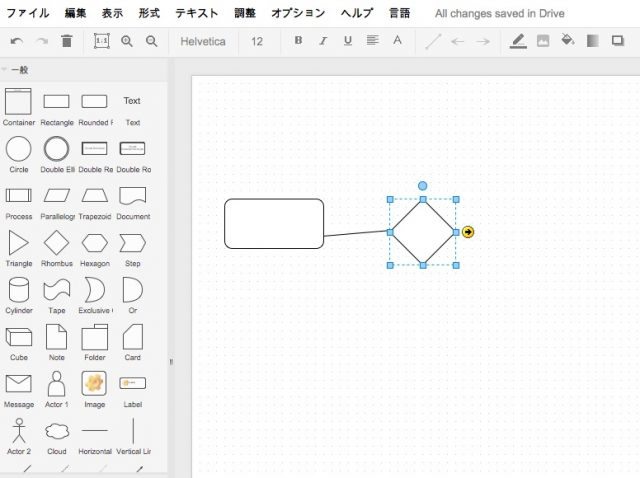The width and height of the screenshot is (640, 478).
Task: Click the delete trash can icon
Action: (67, 41)
